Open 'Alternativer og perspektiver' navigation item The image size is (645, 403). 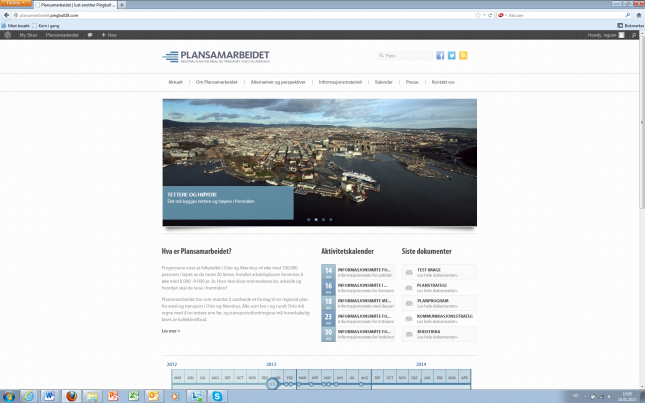pyautogui.click(x=278, y=82)
